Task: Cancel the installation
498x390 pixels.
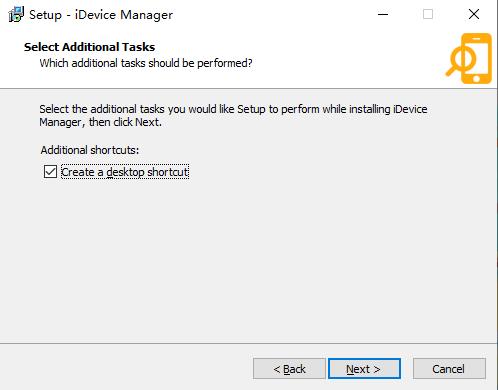Action: click(449, 369)
